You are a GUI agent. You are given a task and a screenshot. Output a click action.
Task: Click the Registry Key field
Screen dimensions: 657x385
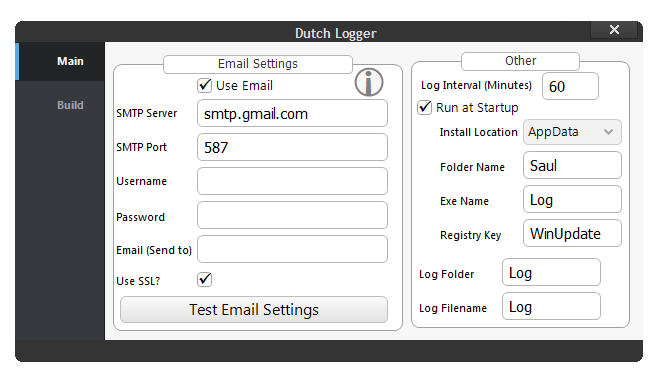point(572,233)
